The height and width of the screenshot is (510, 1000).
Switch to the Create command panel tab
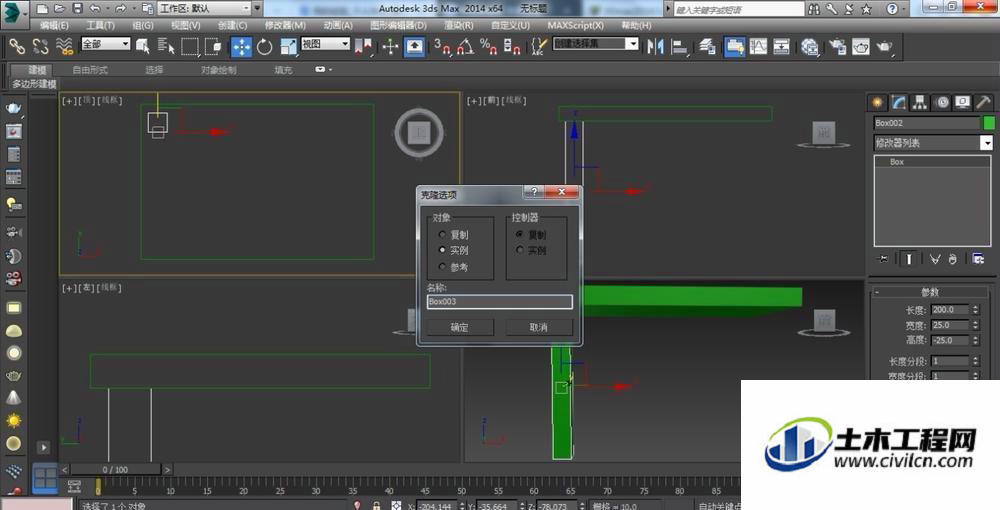[x=878, y=102]
